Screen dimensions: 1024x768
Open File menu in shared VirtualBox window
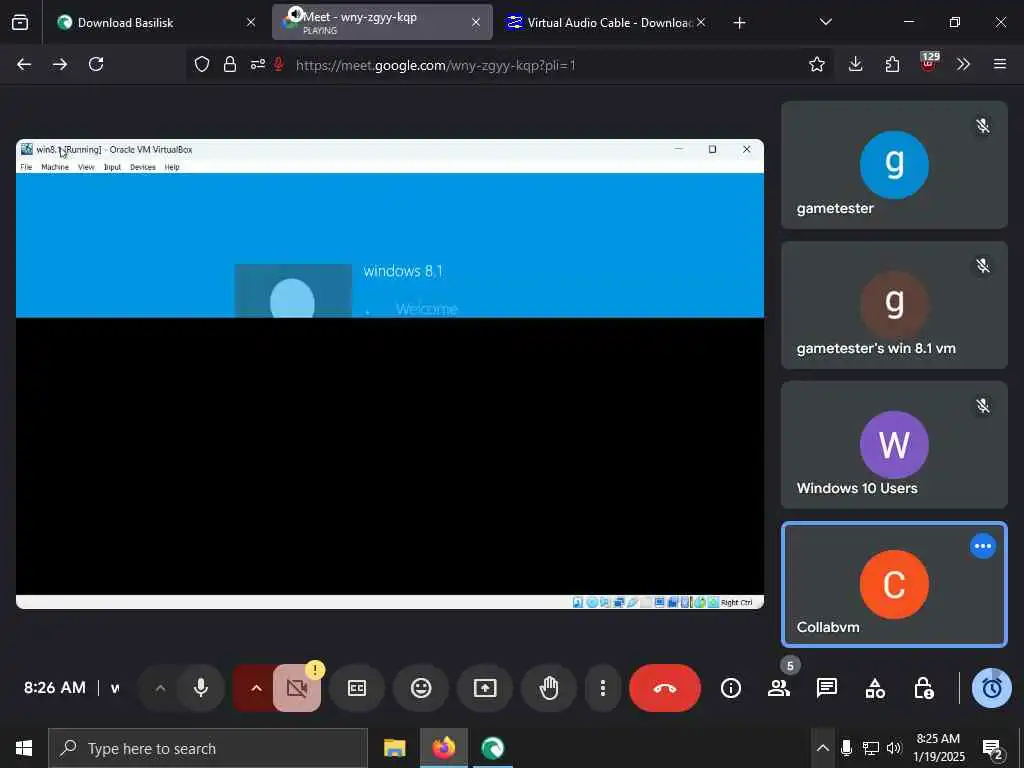(x=26, y=167)
